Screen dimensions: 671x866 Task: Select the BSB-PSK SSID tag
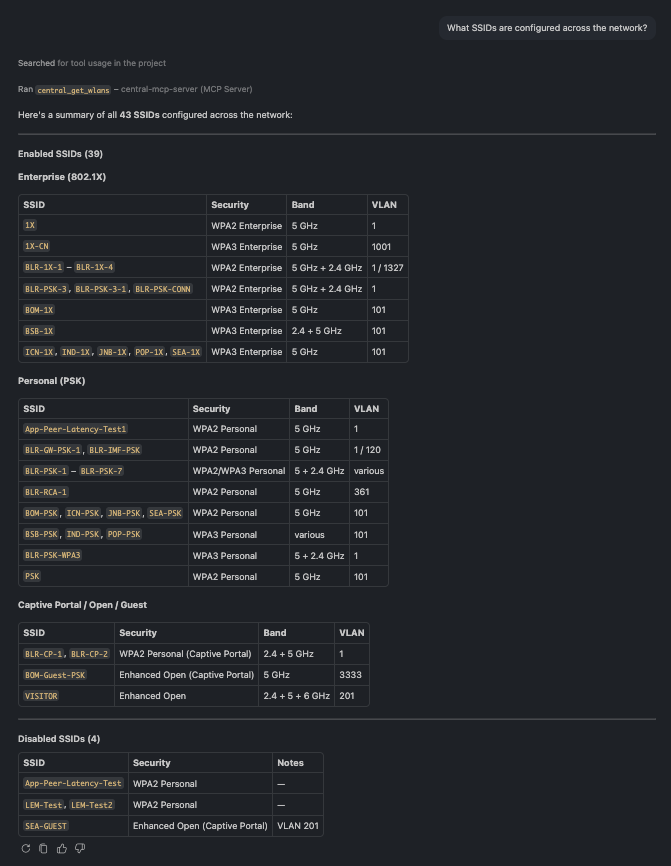41,534
